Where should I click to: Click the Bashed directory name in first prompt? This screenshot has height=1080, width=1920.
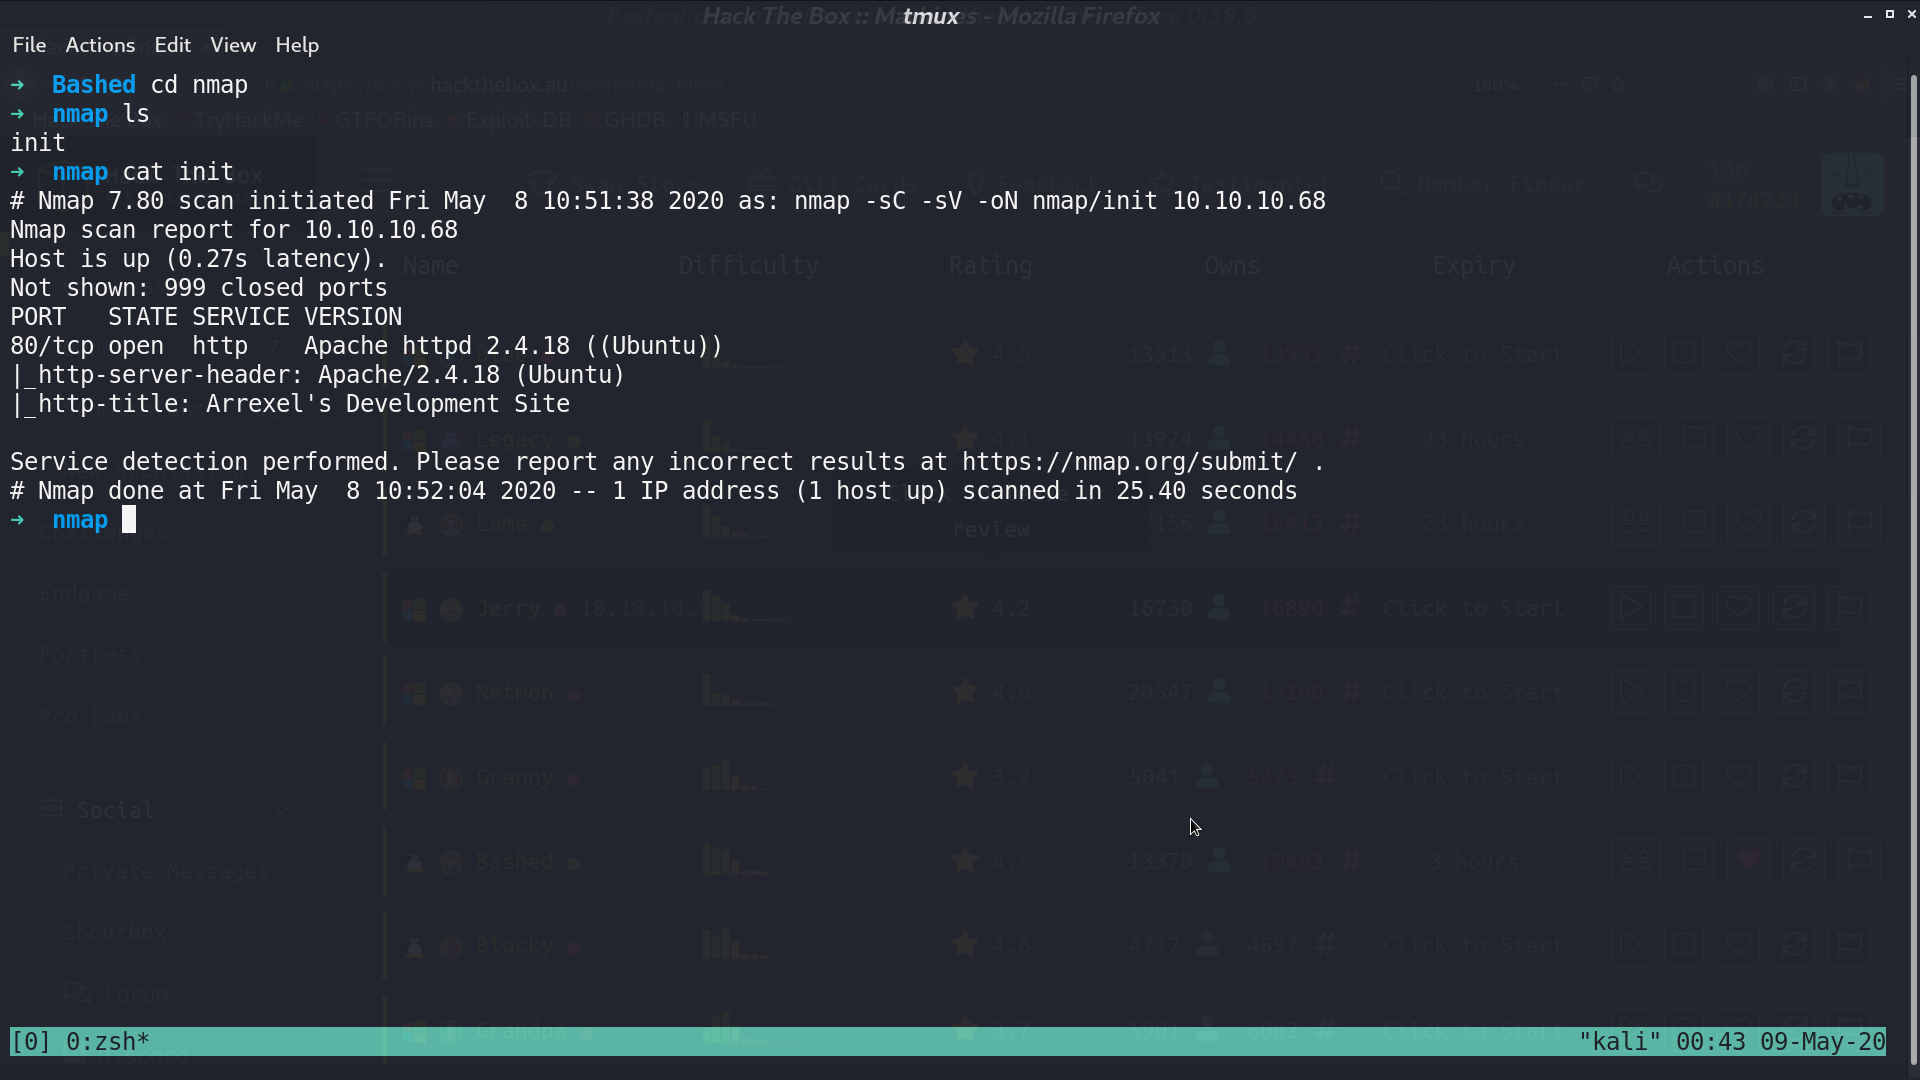pos(94,85)
